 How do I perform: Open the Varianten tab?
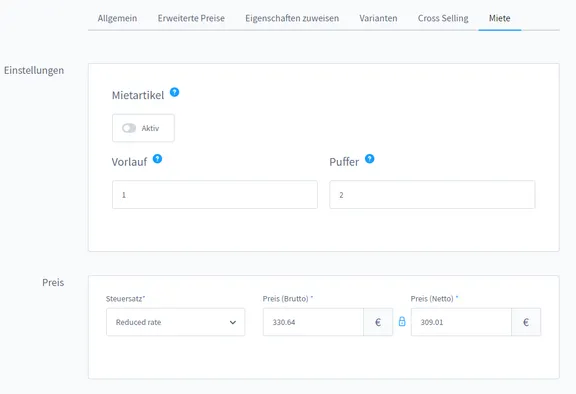coord(378,18)
